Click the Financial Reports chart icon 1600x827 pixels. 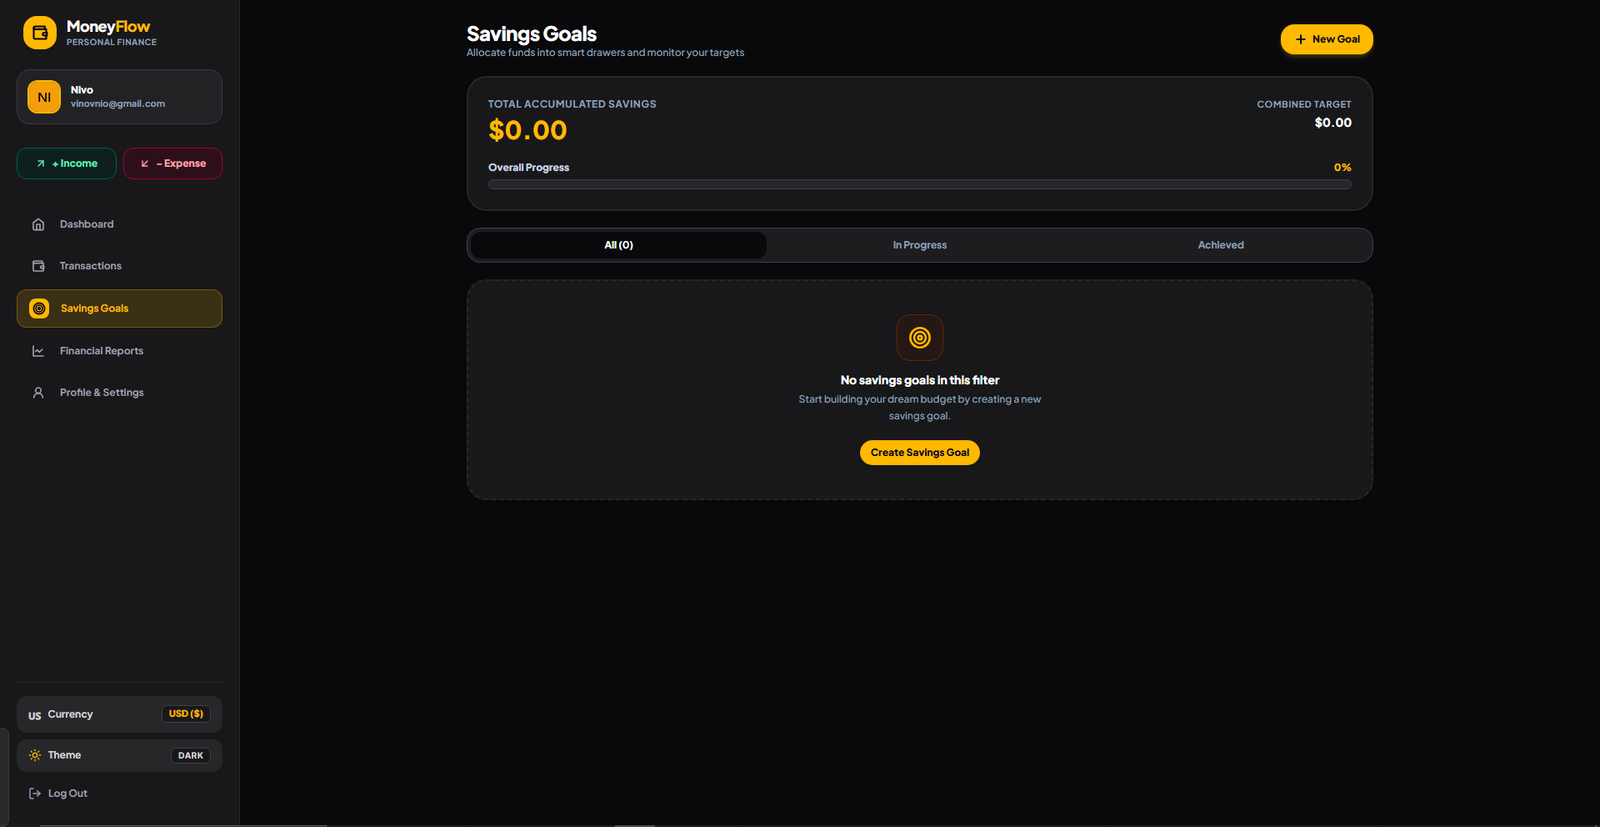(x=38, y=351)
